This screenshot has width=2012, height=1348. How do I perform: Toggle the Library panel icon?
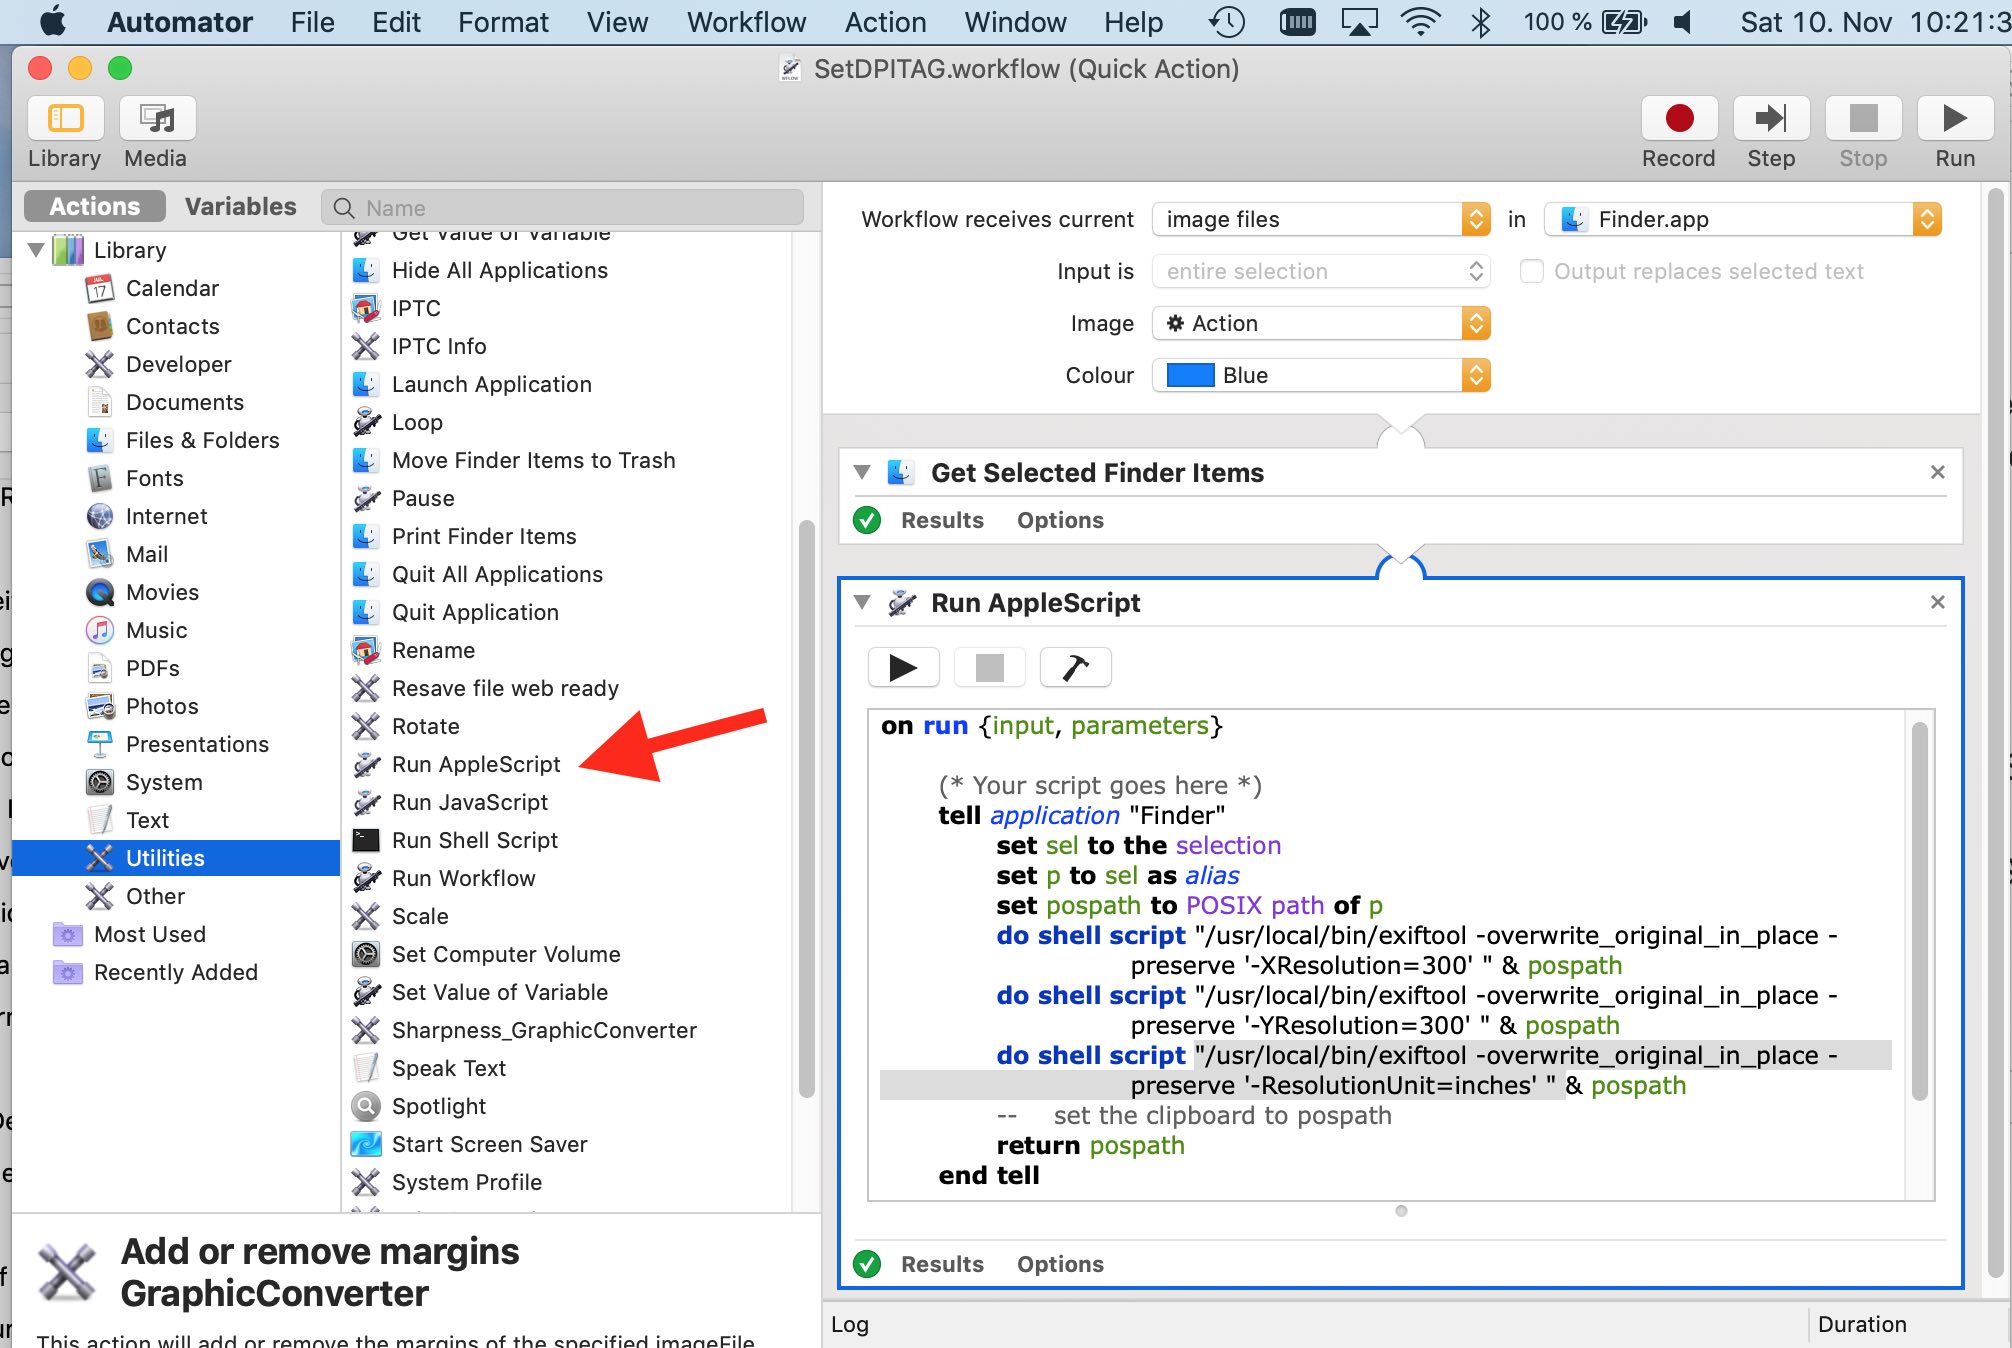[x=65, y=120]
